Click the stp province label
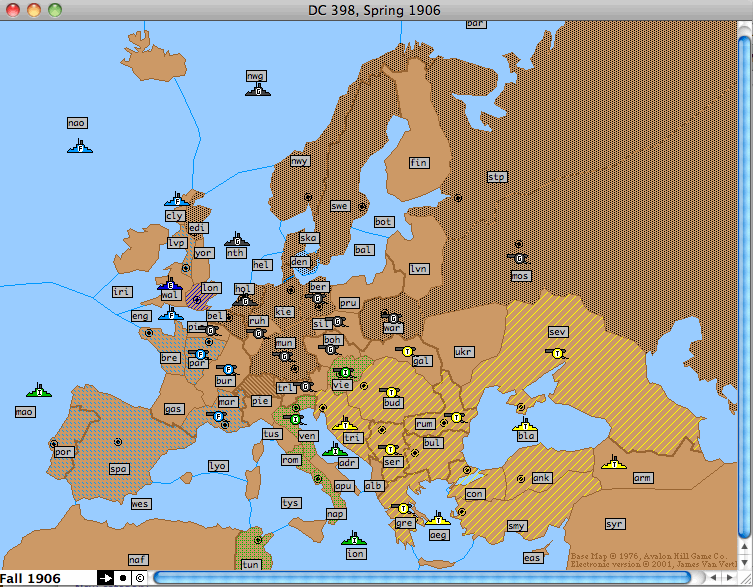Screen dimensions: 753x587 497,177
